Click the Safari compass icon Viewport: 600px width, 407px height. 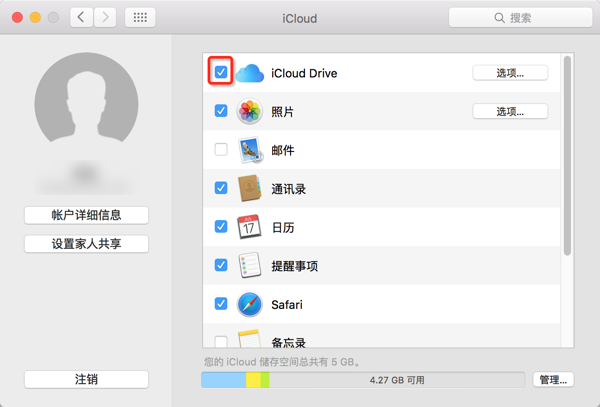pos(249,304)
